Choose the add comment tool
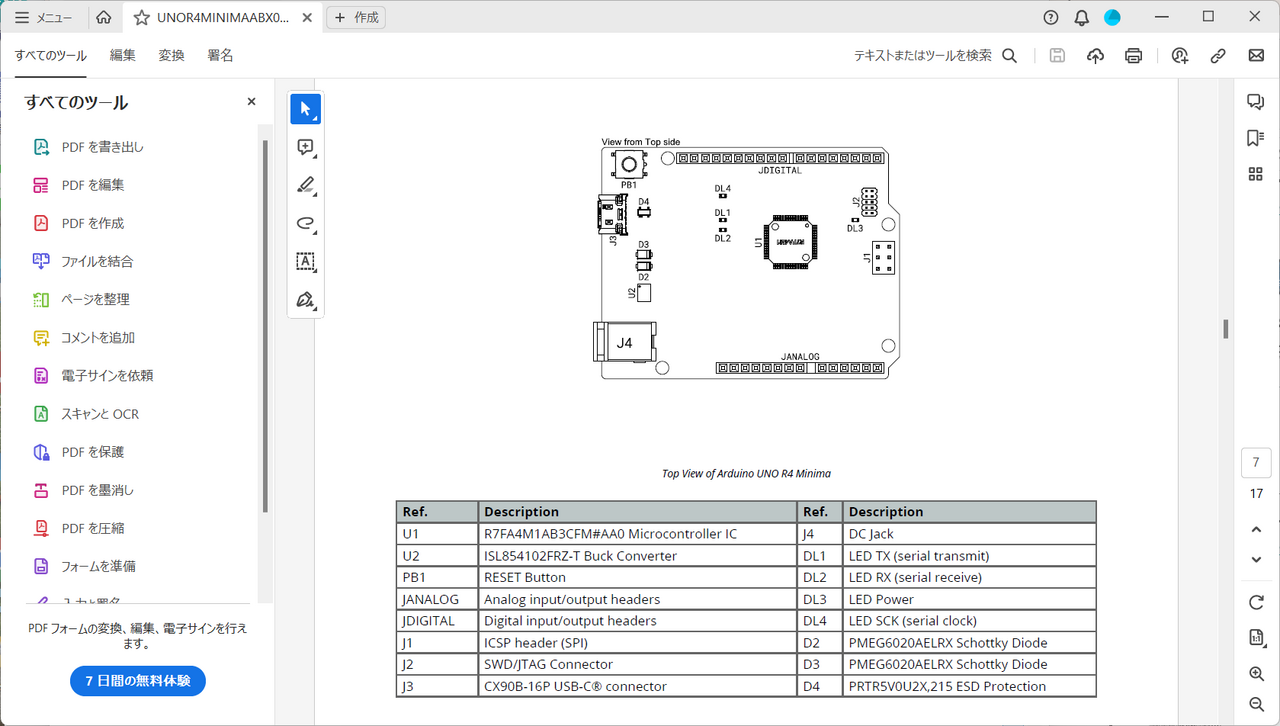Viewport: 1280px width, 726px height. [306, 147]
